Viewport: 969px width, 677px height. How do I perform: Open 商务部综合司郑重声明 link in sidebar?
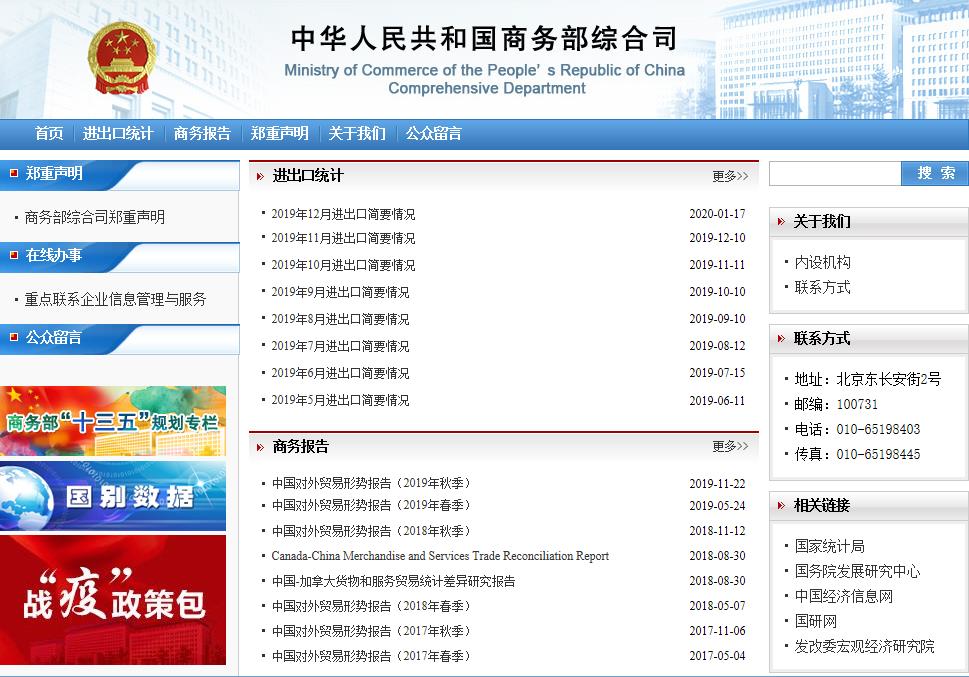tap(95, 217)
